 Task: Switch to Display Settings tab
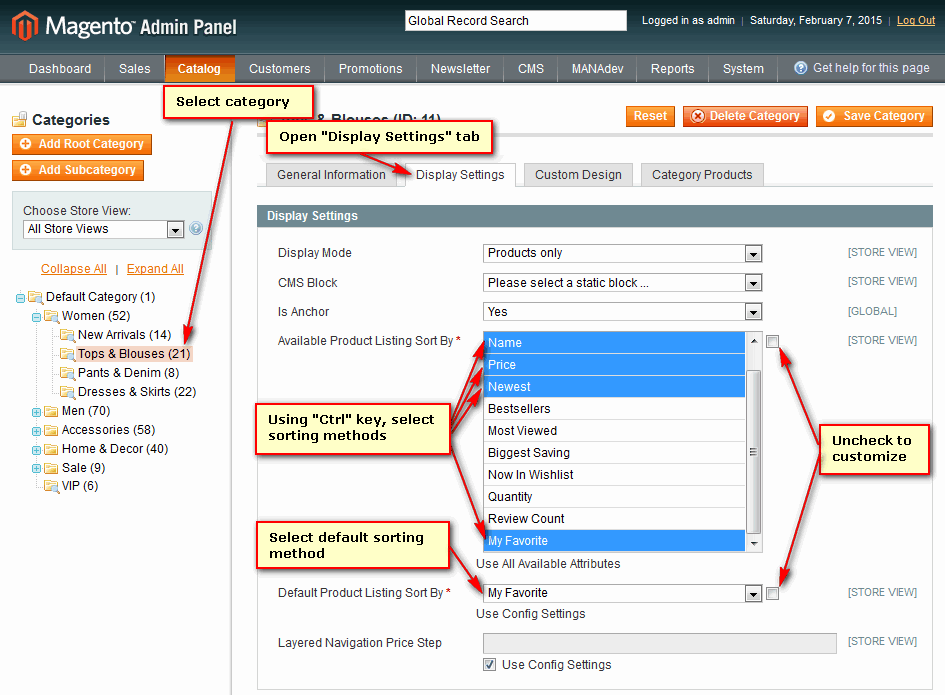[x=460, y=175]
